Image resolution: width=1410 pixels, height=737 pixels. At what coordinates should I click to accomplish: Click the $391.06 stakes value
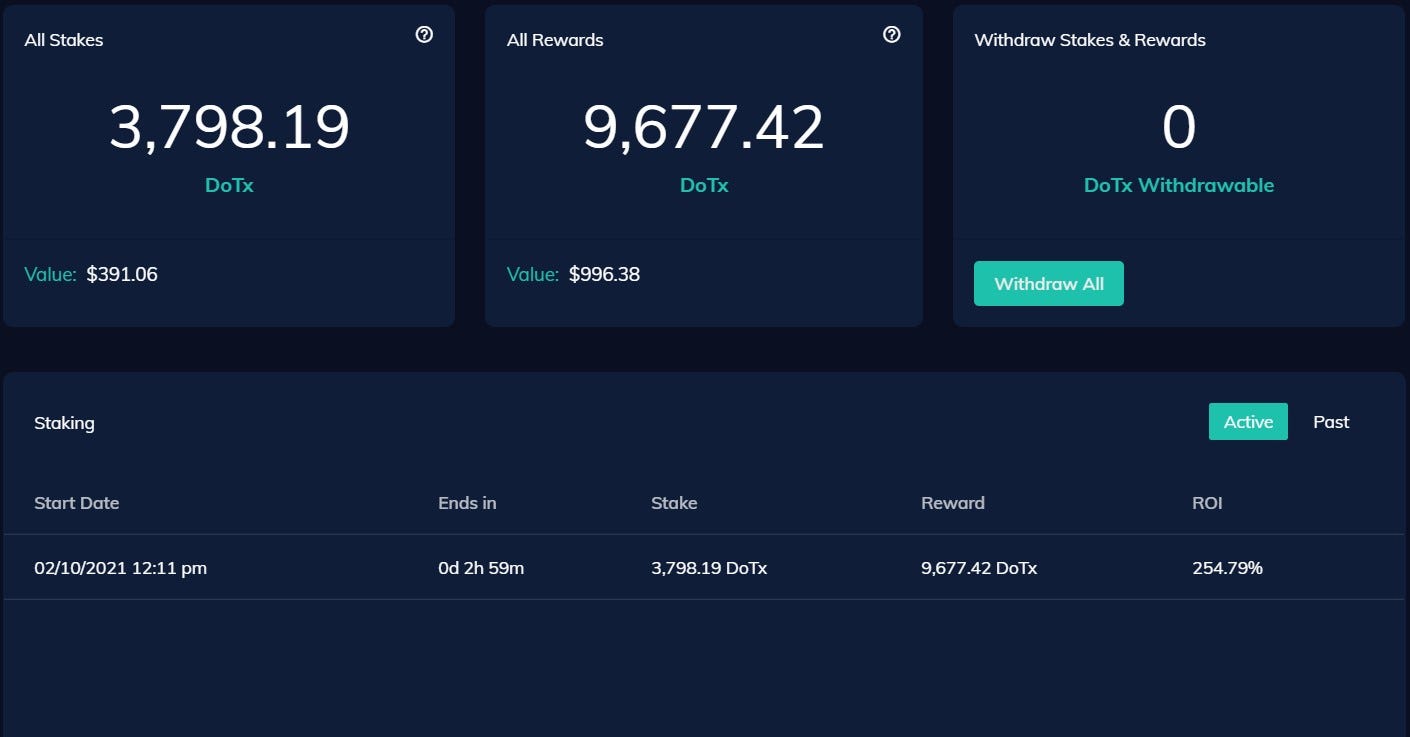tap(122, 274)
